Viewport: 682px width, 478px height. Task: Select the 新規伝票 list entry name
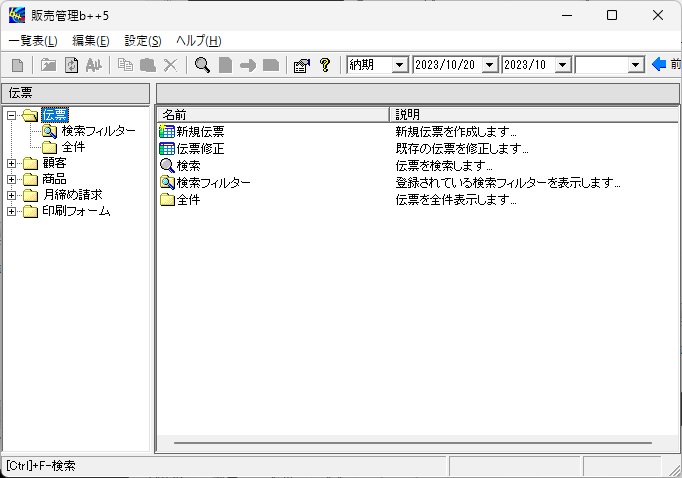coord(200,131)
